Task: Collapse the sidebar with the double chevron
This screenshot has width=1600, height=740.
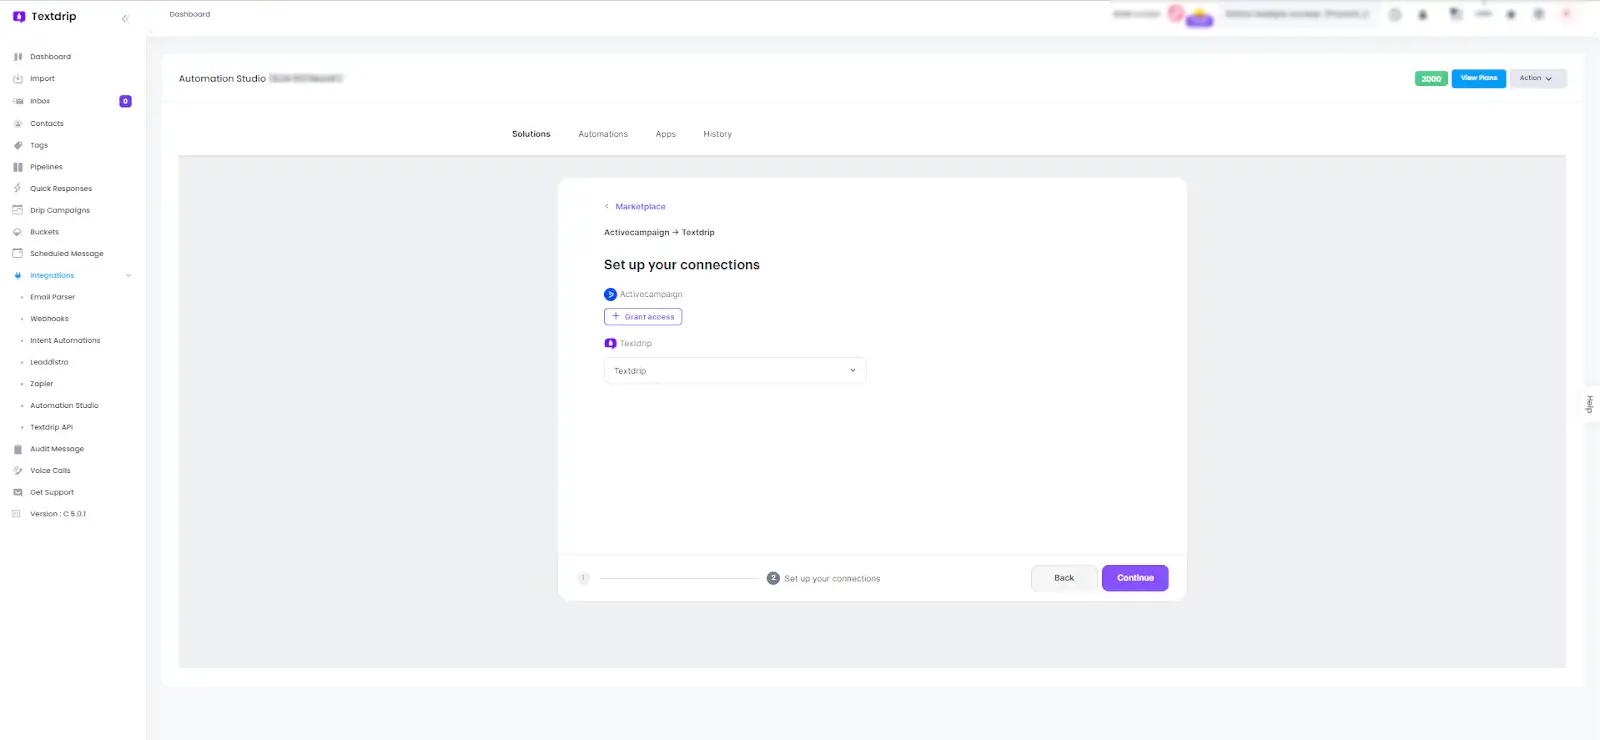Action: (125, 18)
